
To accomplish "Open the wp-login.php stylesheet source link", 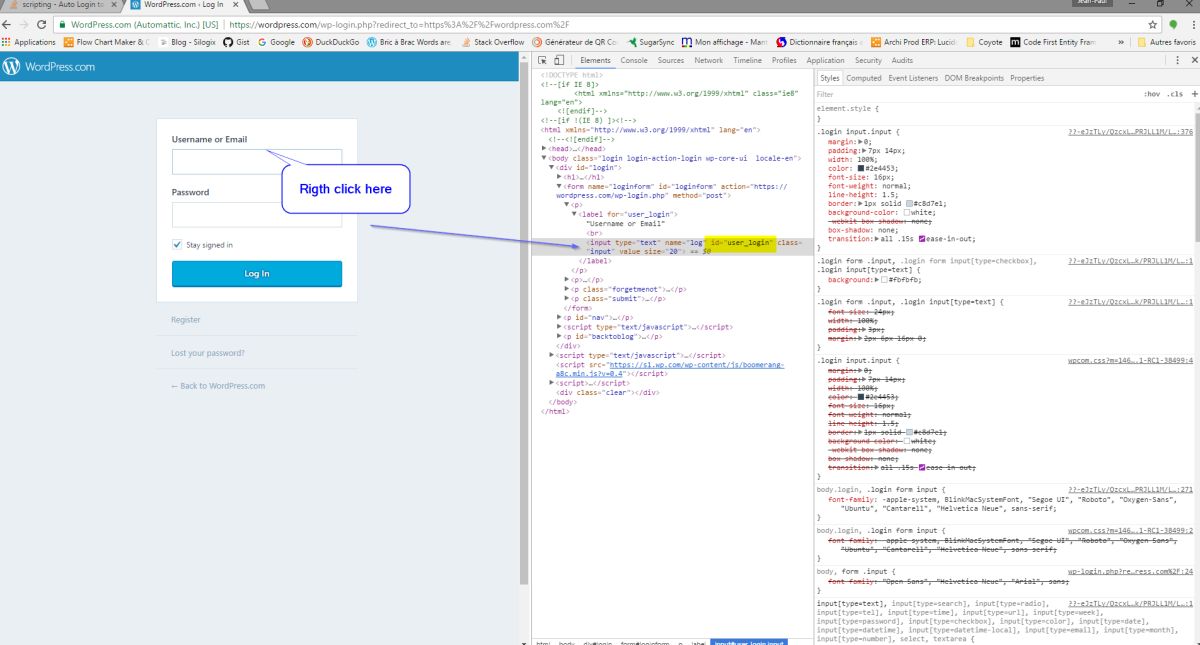I will point(1131,571).
